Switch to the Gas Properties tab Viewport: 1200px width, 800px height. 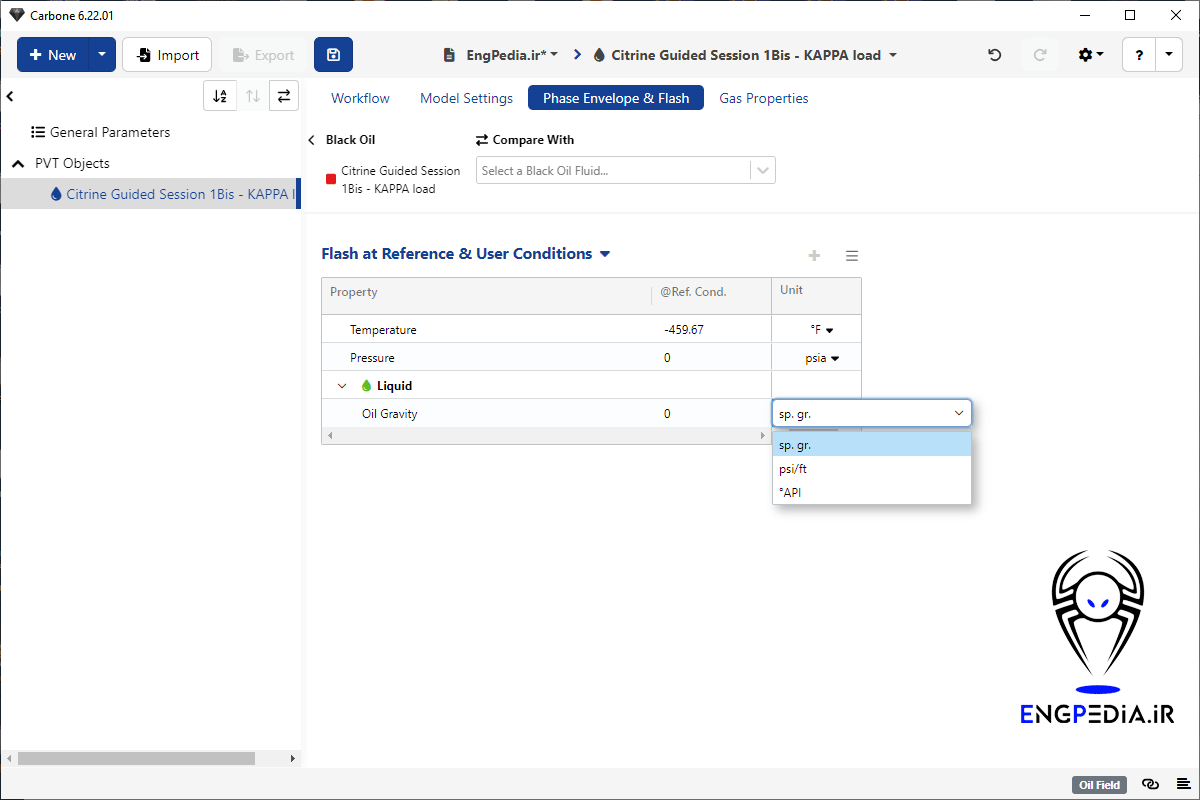pos(763,98)
